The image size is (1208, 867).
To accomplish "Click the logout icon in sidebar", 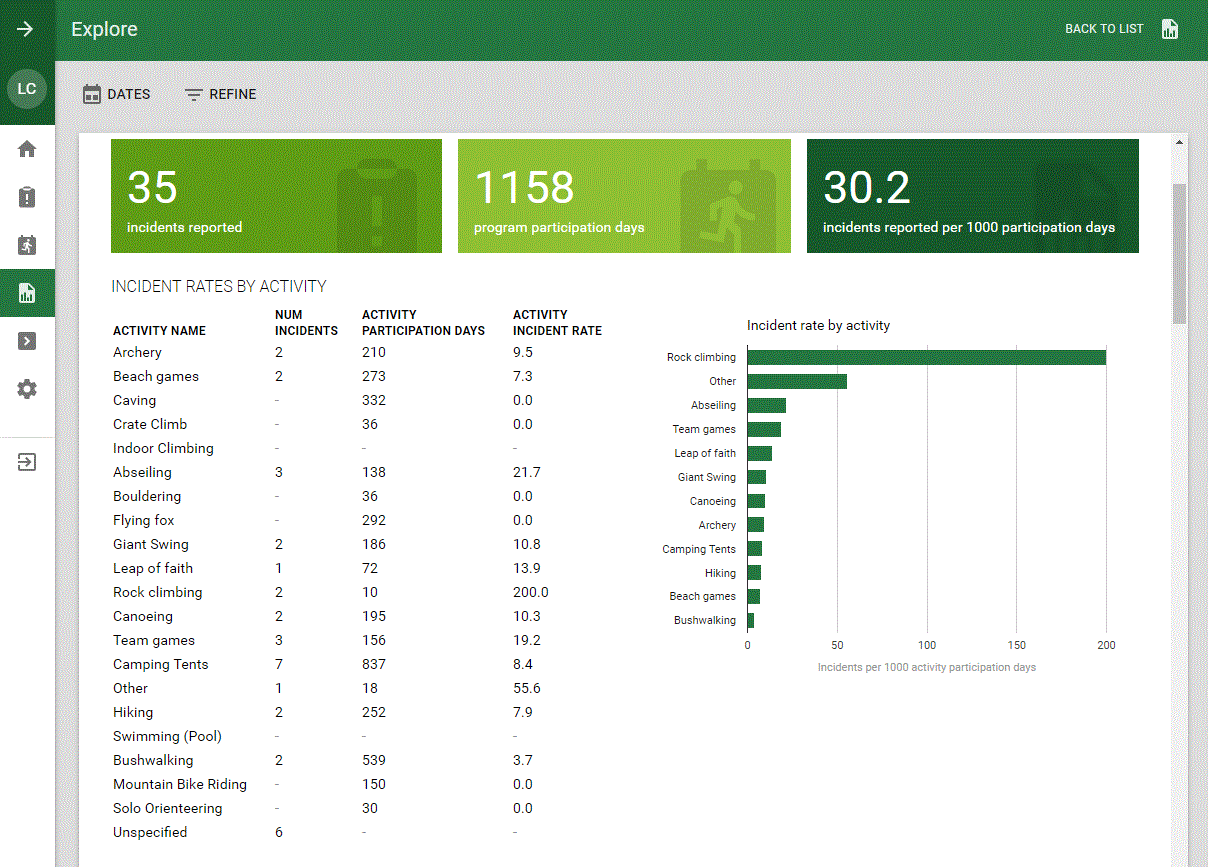I will click(x=27, y=463).
